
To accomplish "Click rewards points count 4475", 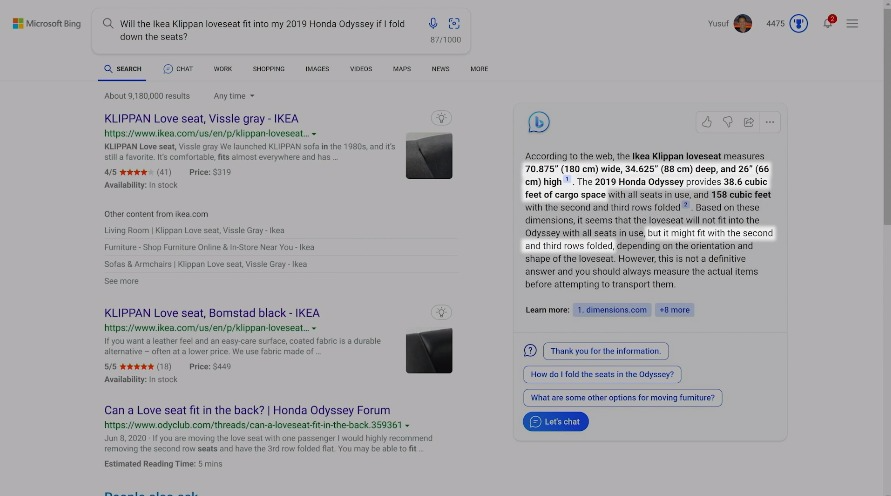I will pyautogui.click(x=775, y=23).
